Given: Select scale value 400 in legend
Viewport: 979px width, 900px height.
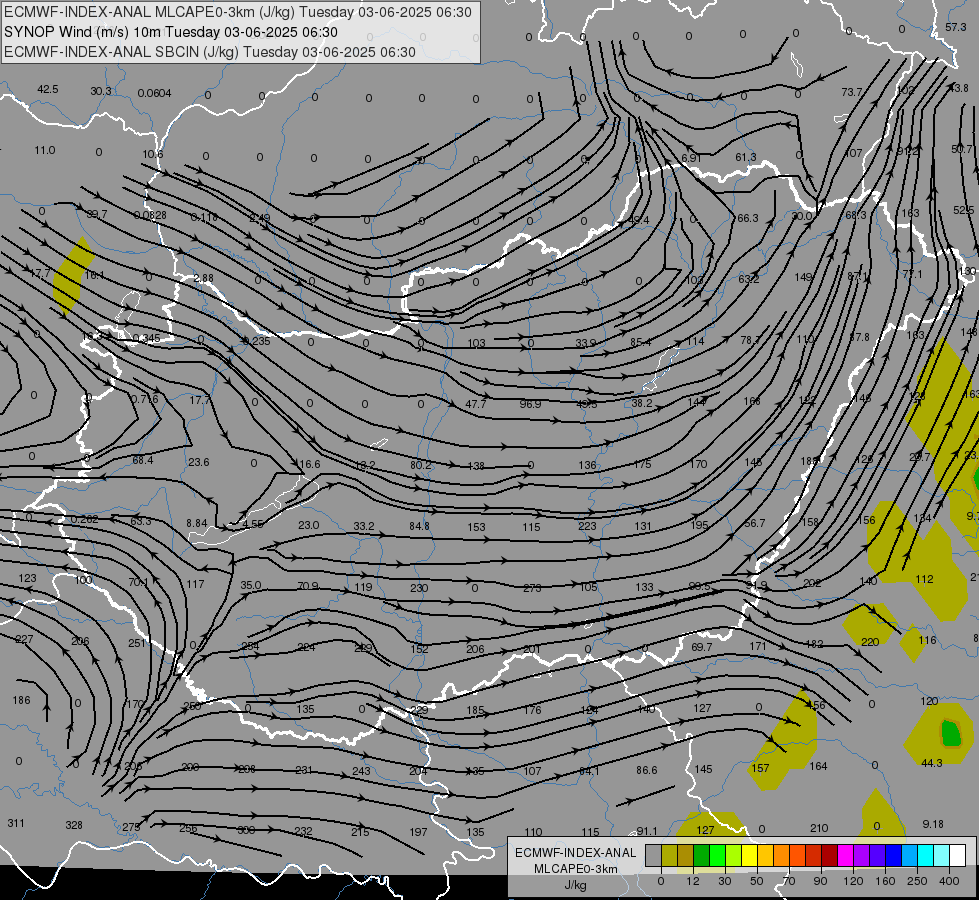Looking at the screenshot, I should tap(949, 881).
